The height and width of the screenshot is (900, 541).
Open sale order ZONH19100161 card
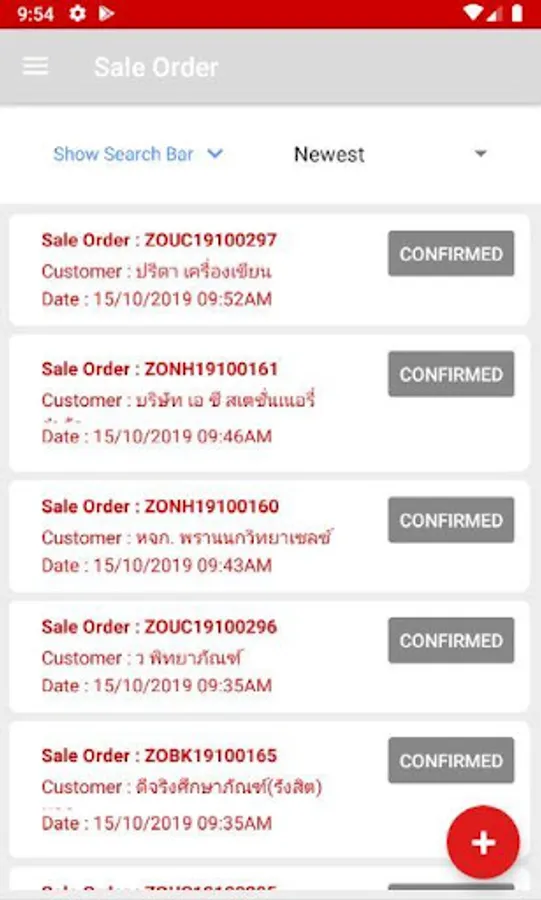269,403
